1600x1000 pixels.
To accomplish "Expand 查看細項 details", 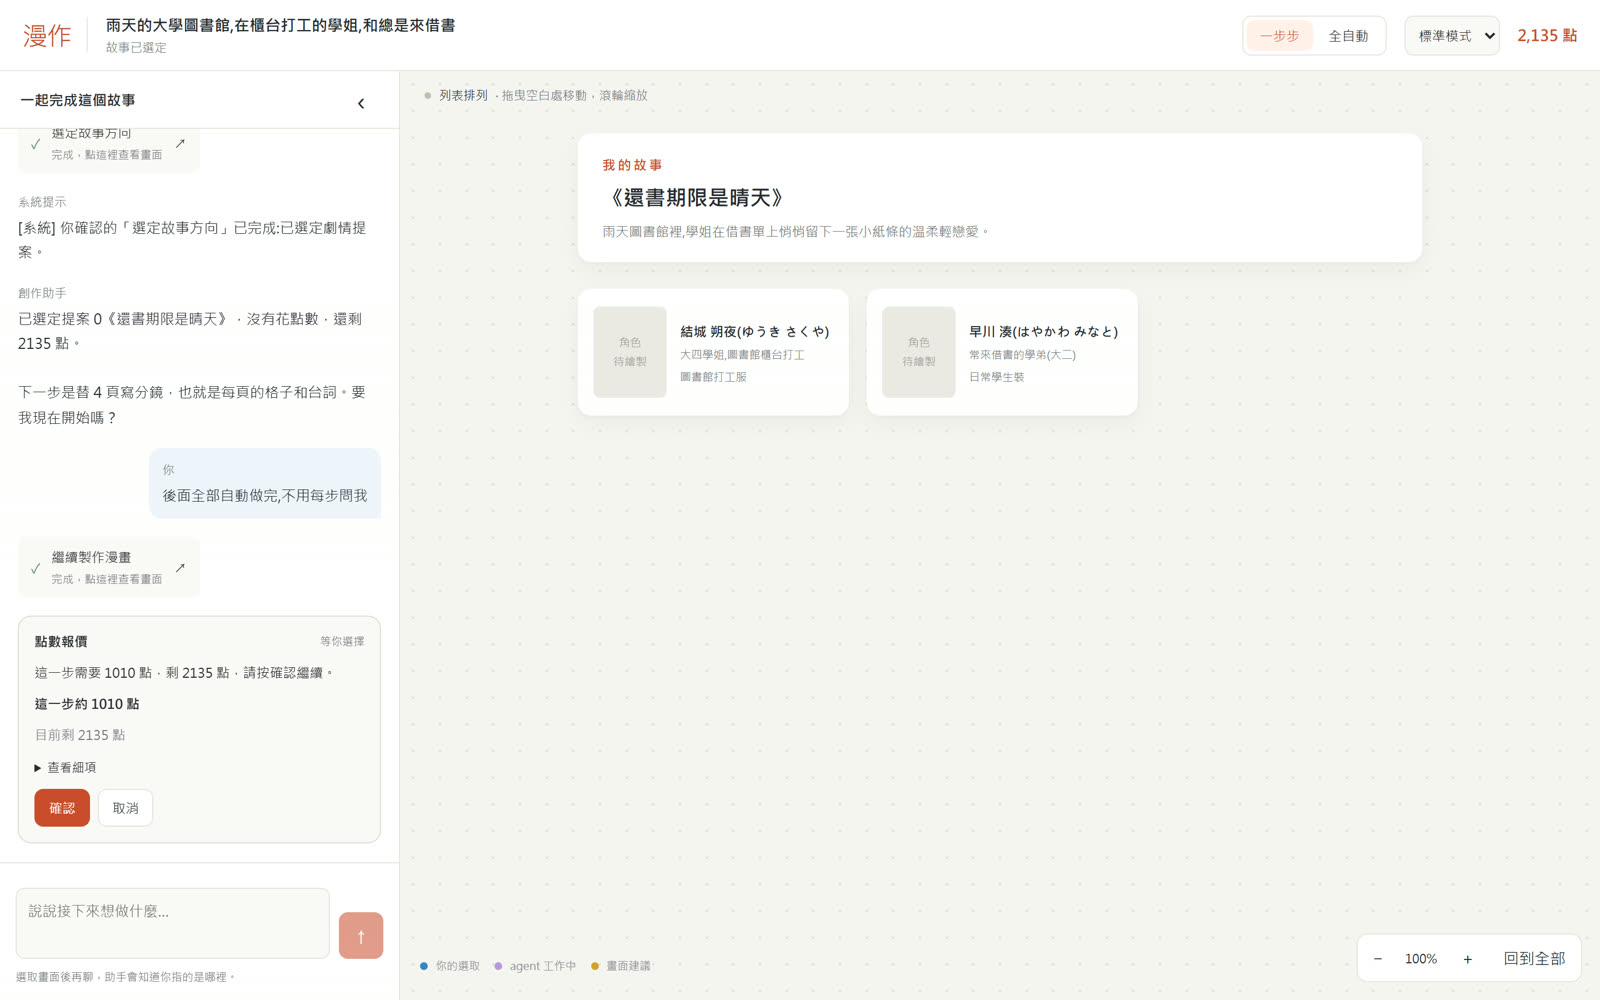I will (66, 768).
